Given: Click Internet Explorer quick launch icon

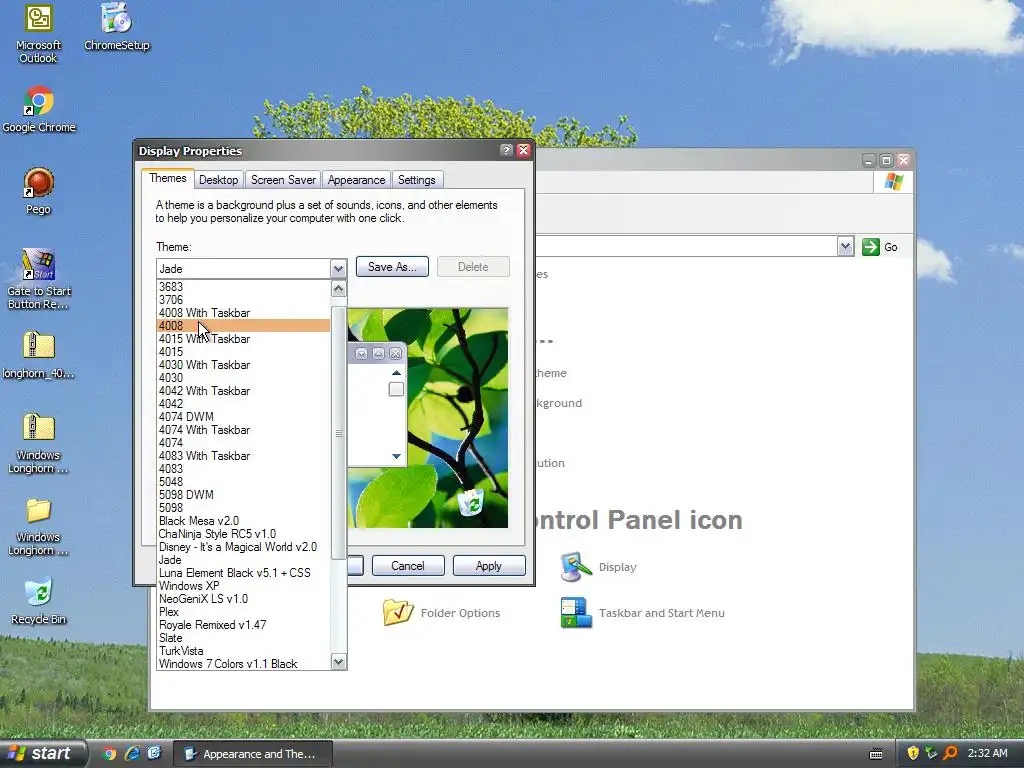Looking at the screenshot, I should pyautogui.click(x=132, y=754).
